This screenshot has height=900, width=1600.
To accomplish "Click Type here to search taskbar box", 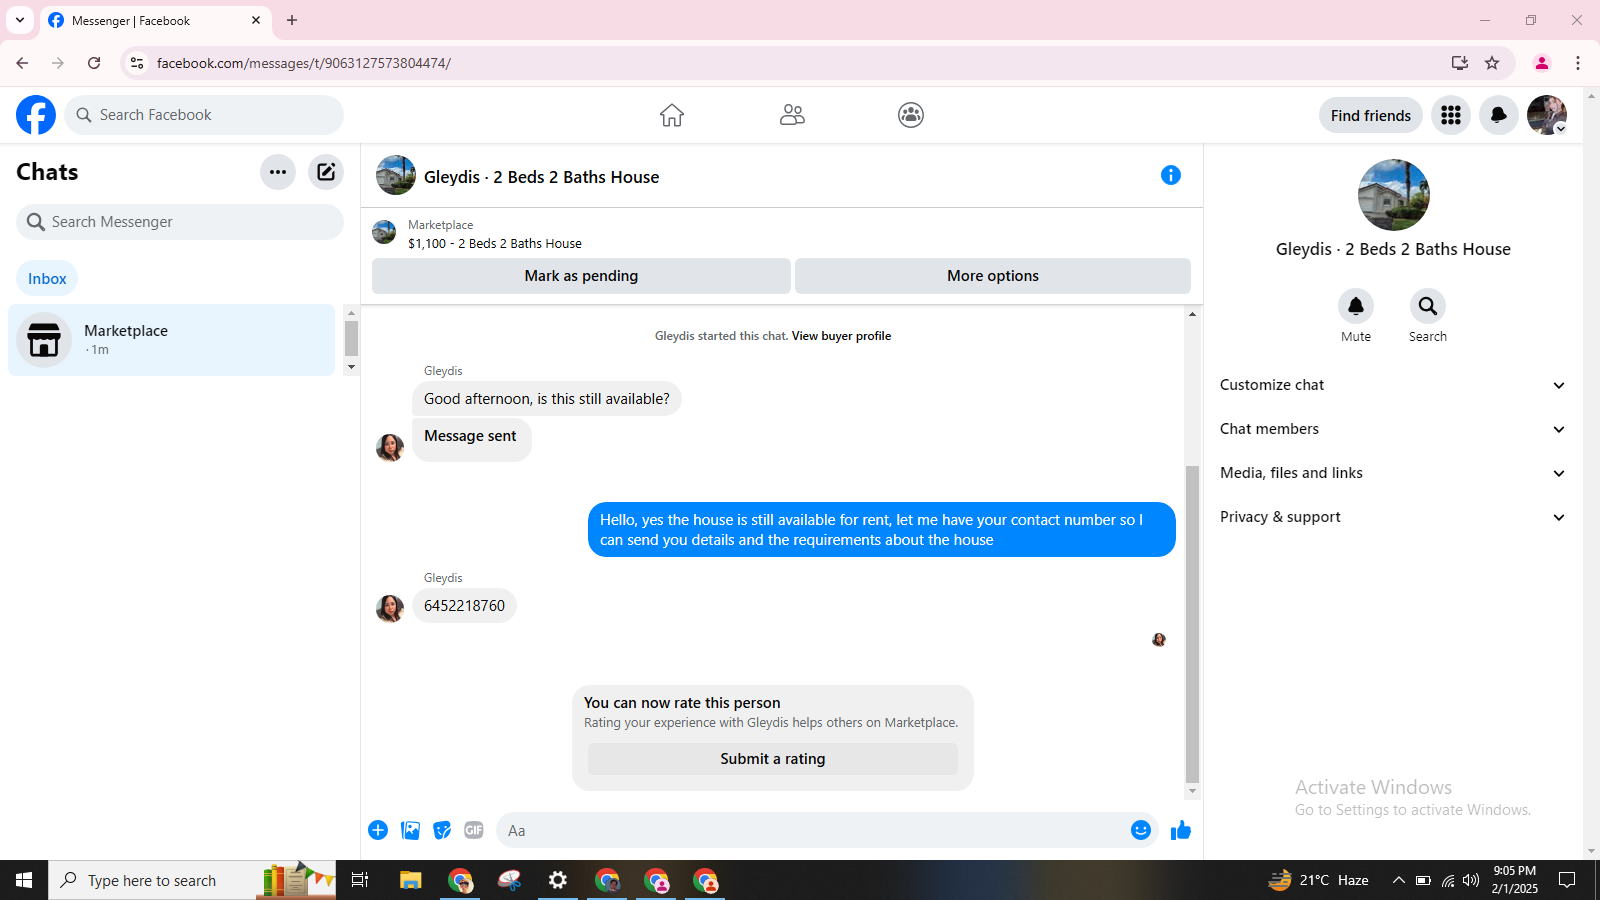I will tap(192, 880).
